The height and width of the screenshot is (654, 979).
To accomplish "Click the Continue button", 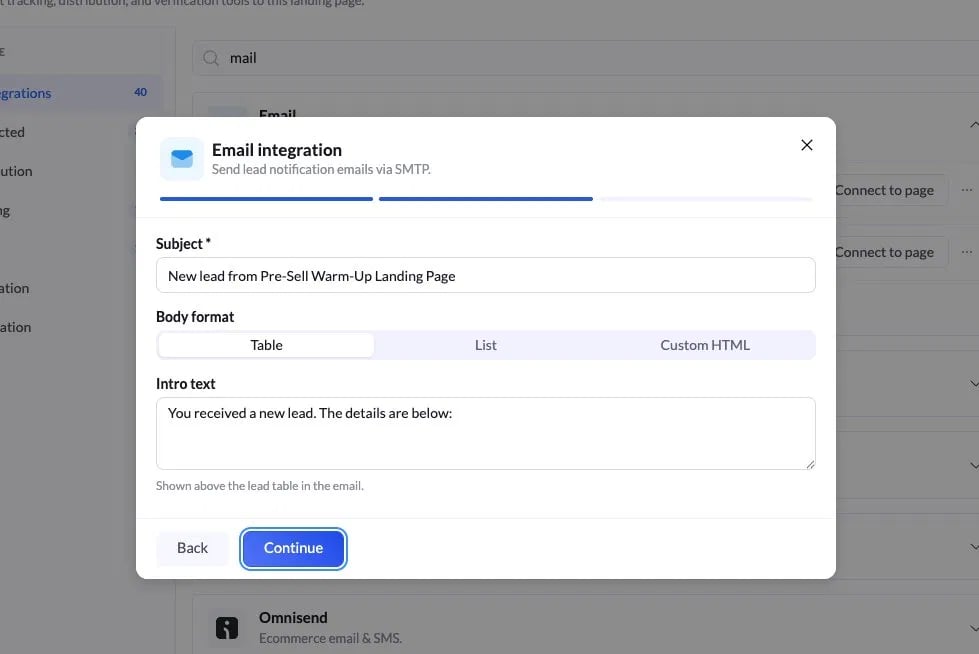I will 293,548.
